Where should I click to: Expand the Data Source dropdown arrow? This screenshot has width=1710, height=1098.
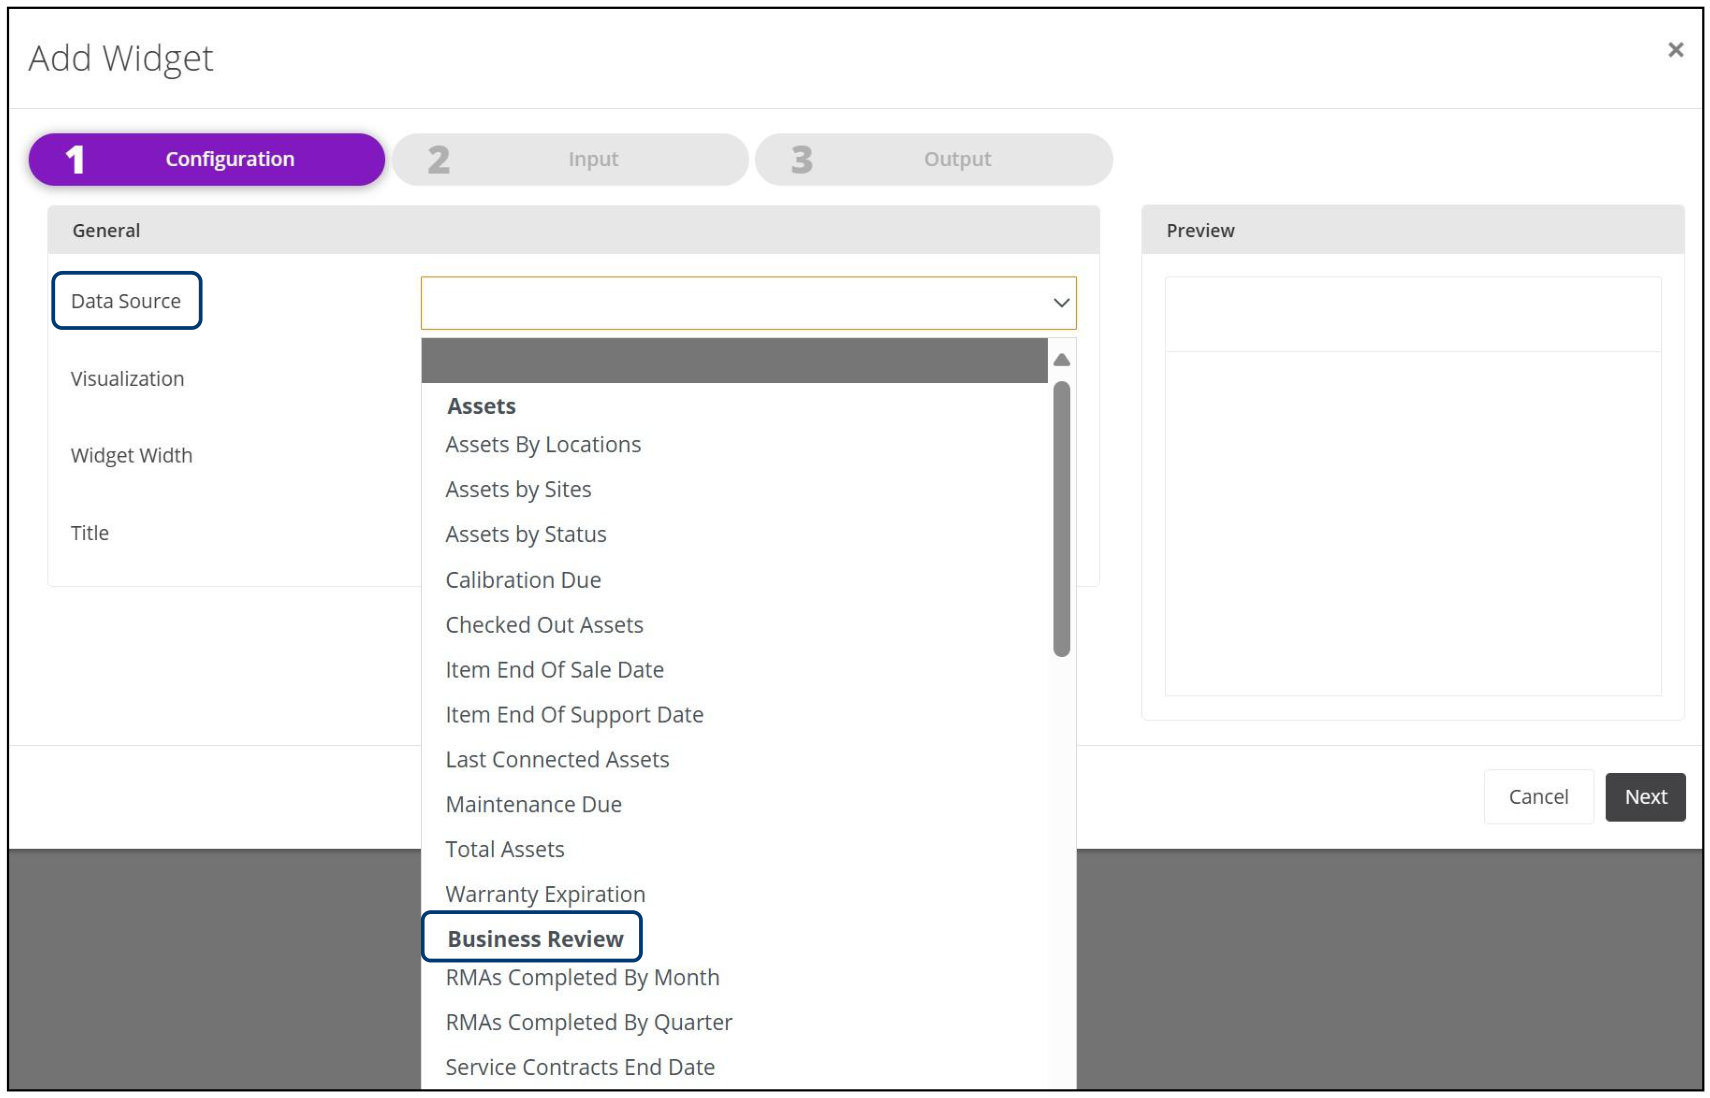(1061, 303)
